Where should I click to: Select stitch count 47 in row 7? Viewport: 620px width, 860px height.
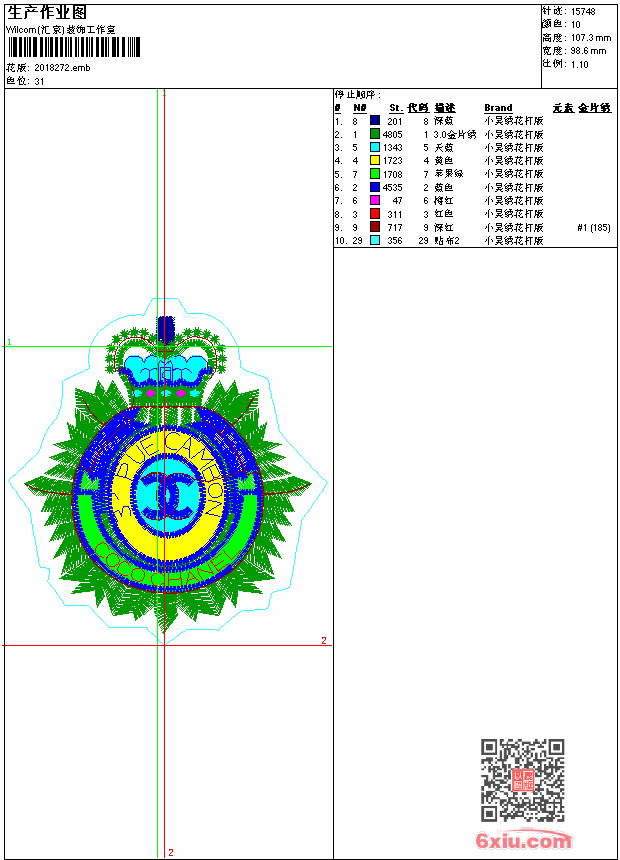click(x=398, y=201)
